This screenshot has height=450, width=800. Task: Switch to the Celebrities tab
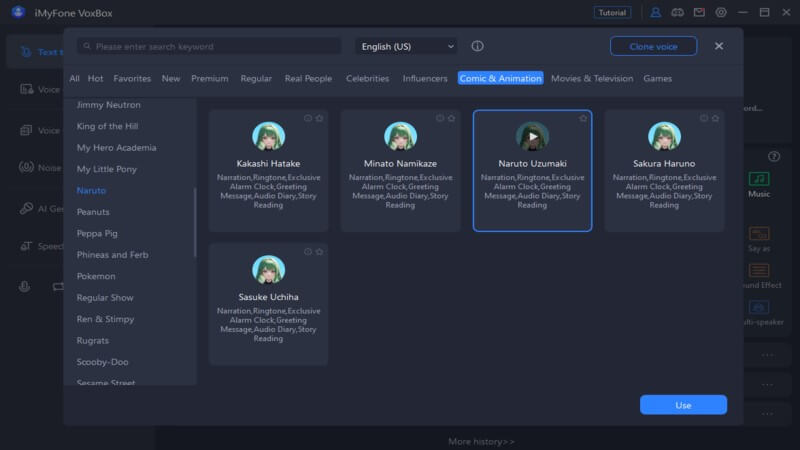click(367, 79)
